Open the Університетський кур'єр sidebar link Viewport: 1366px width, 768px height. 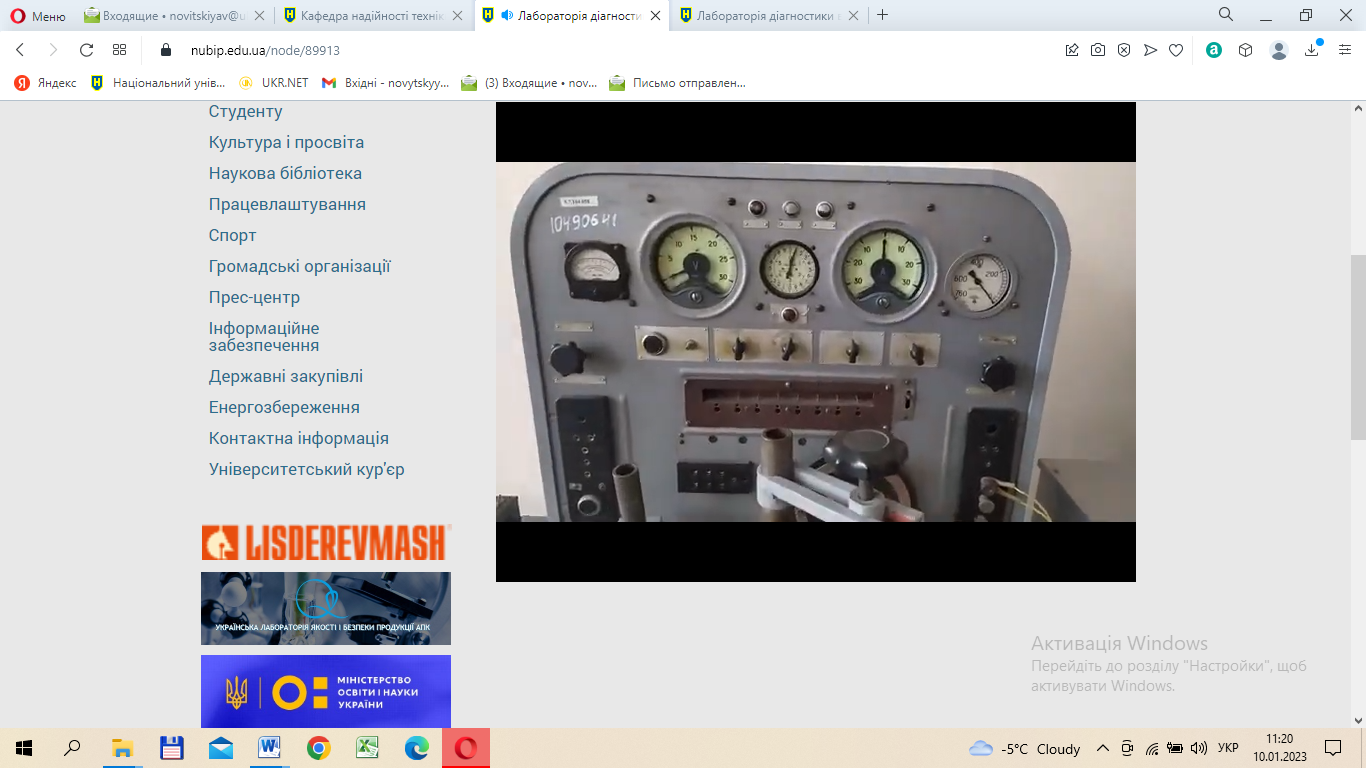coord(307,470)
